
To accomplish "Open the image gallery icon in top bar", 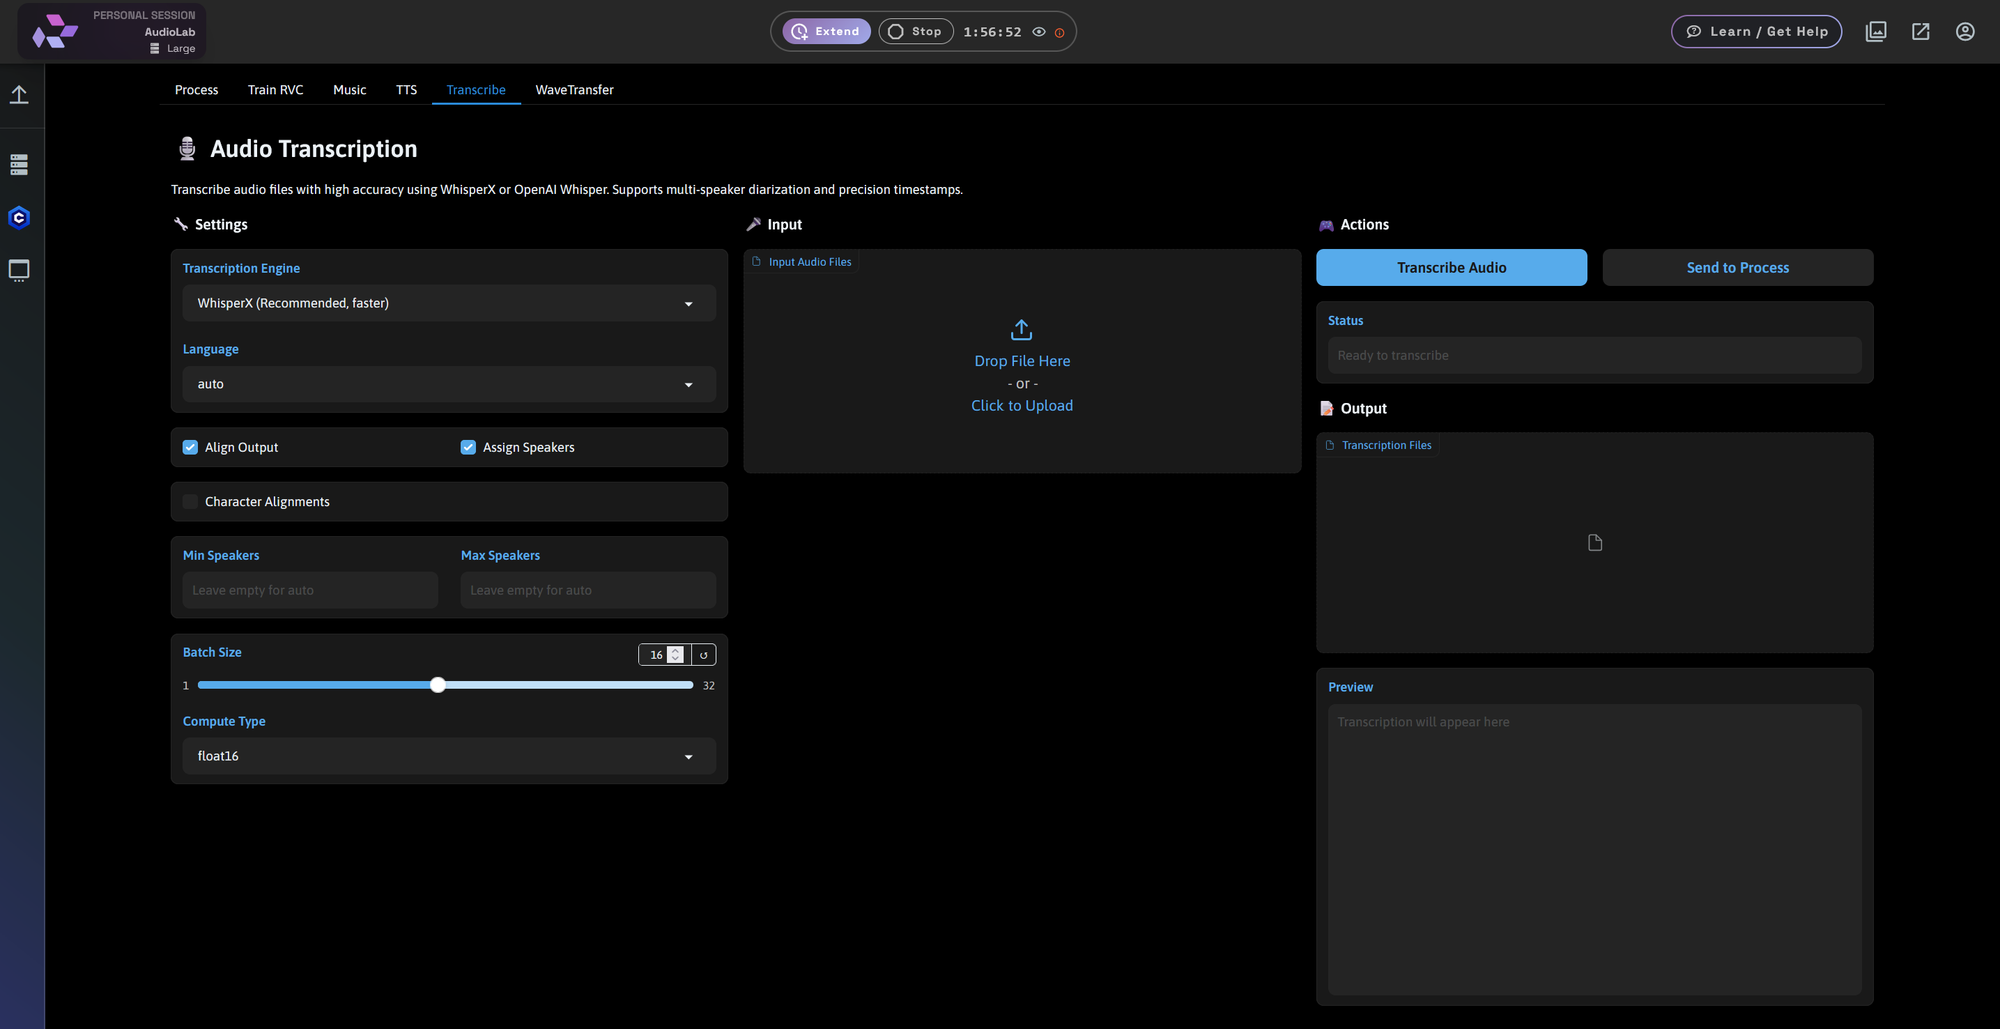I will pos(1876,32).
